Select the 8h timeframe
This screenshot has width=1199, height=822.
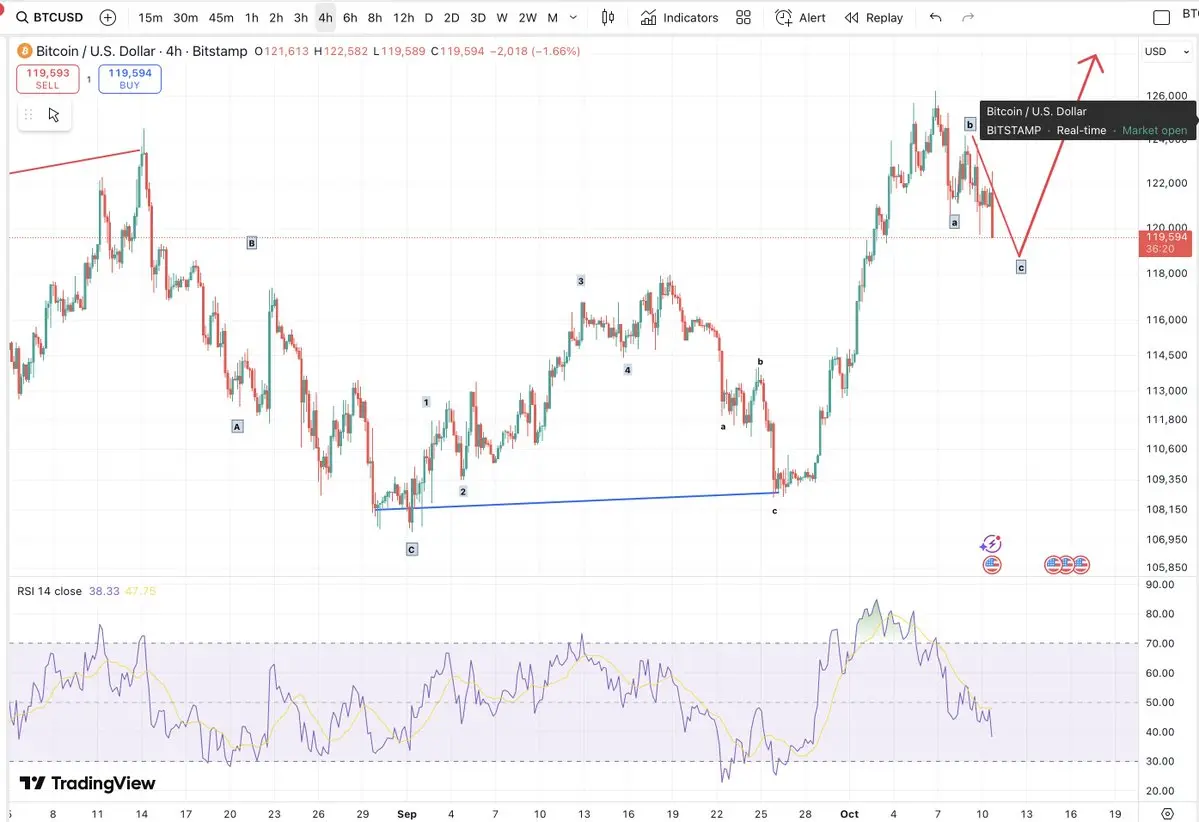pos(375,18)
